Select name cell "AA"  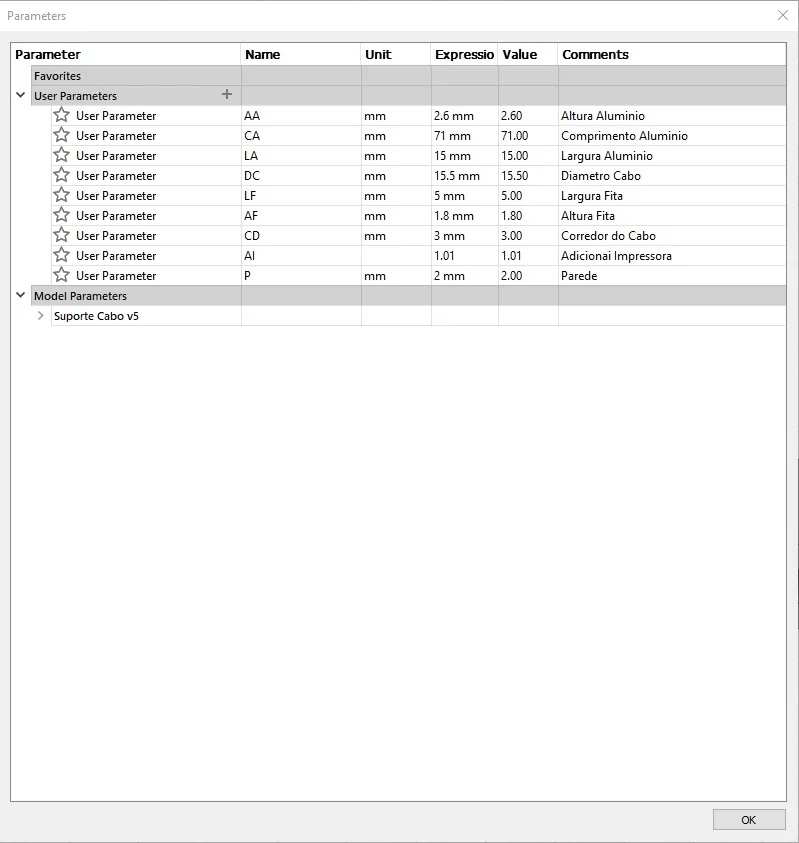(x=301, y=116)
